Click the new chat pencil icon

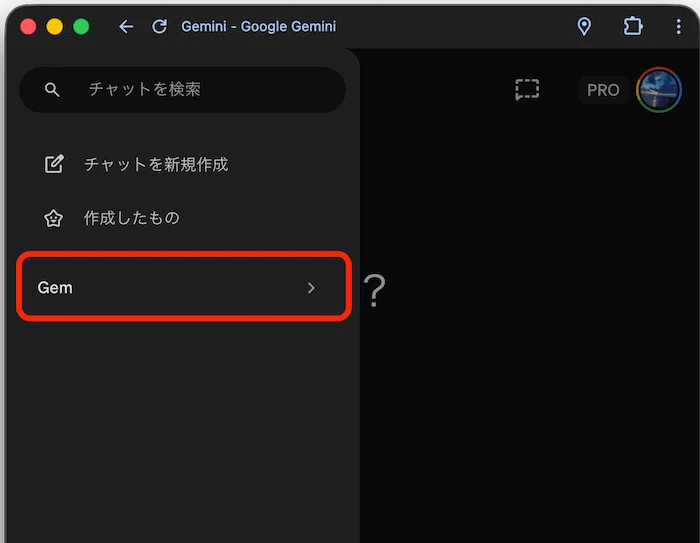point(54,164)
